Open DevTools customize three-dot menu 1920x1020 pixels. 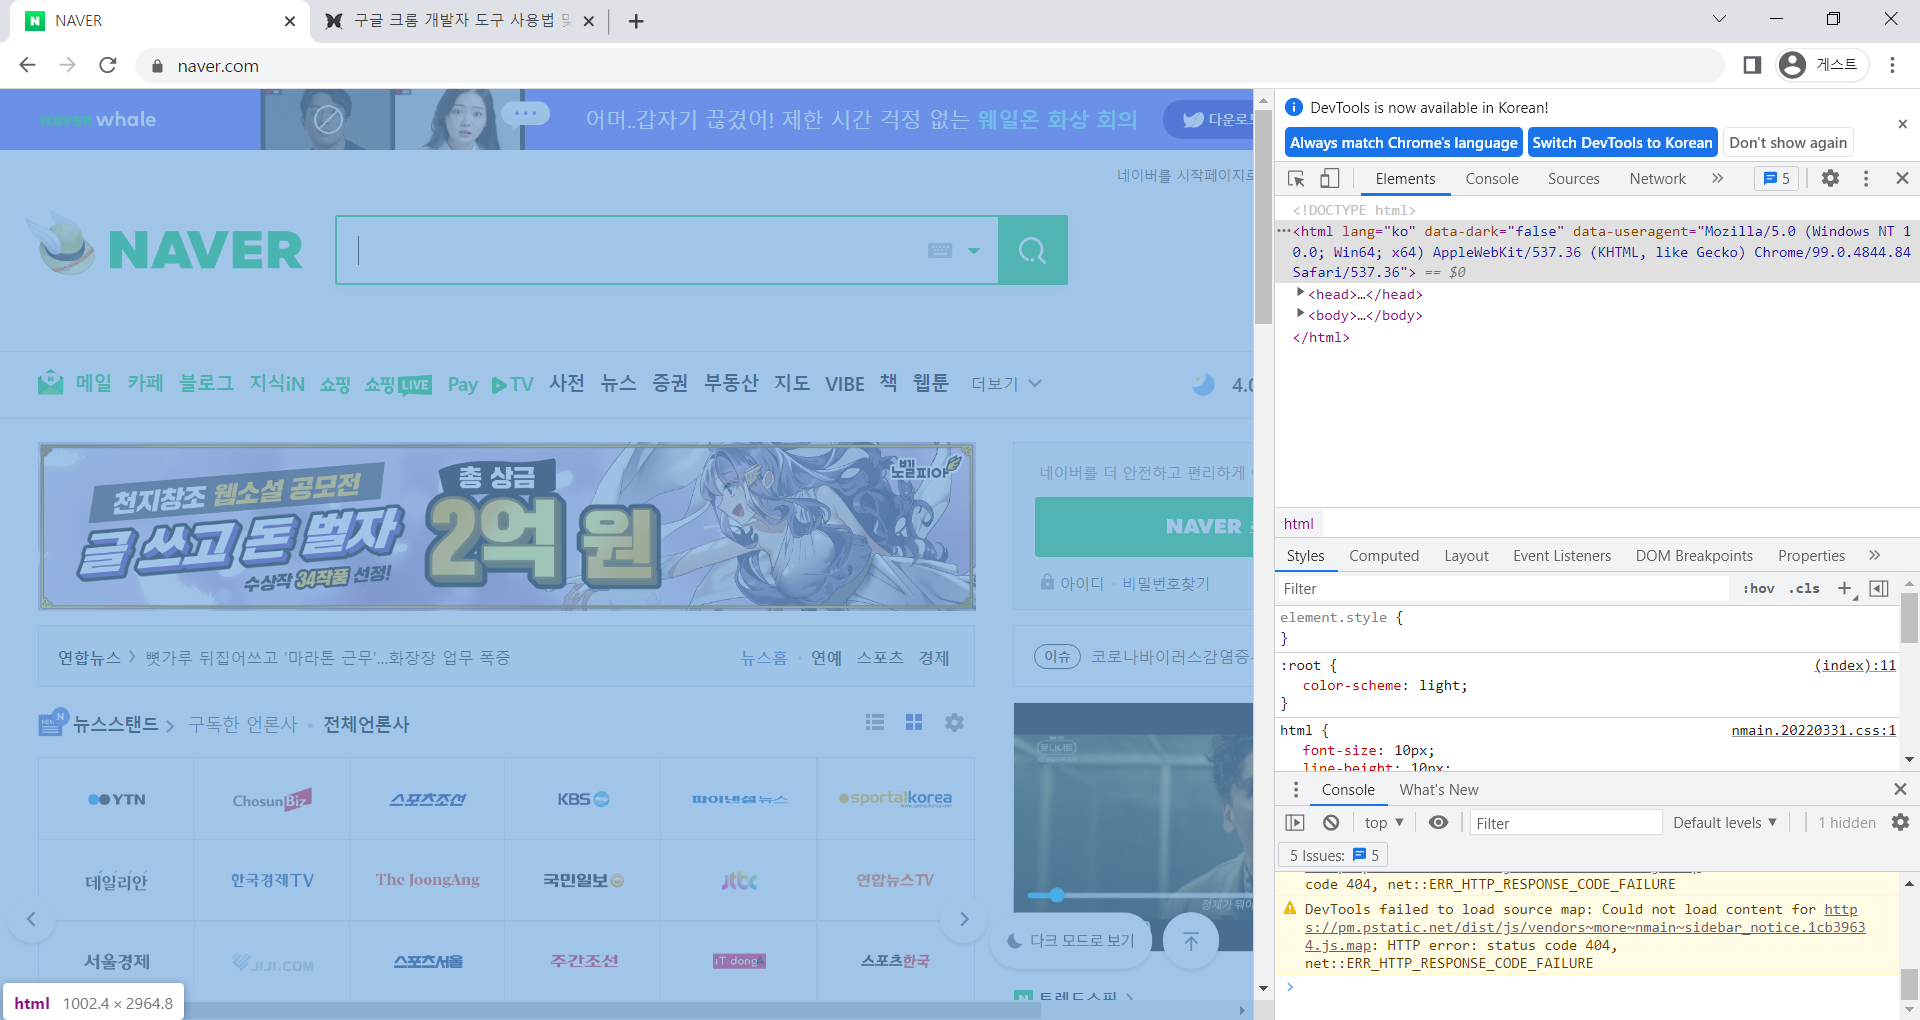coord(1866,178)
